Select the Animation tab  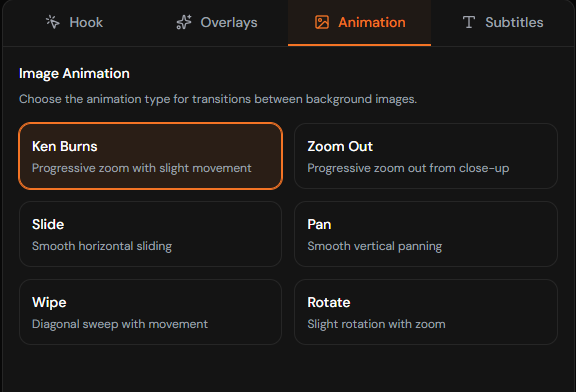pyautogui.click(x=360, y=22)
